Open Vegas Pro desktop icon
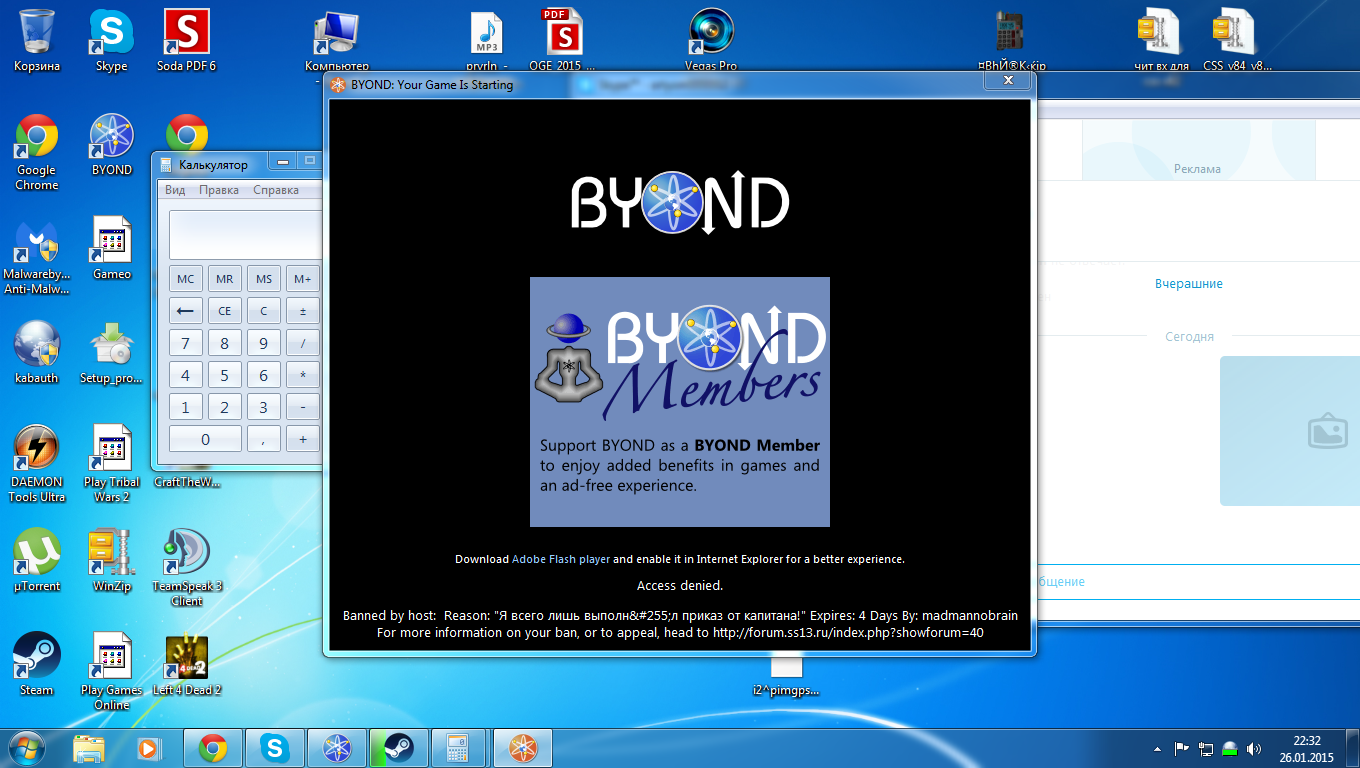Viewport: 1360px width, 768px height. tap(711, 40)
